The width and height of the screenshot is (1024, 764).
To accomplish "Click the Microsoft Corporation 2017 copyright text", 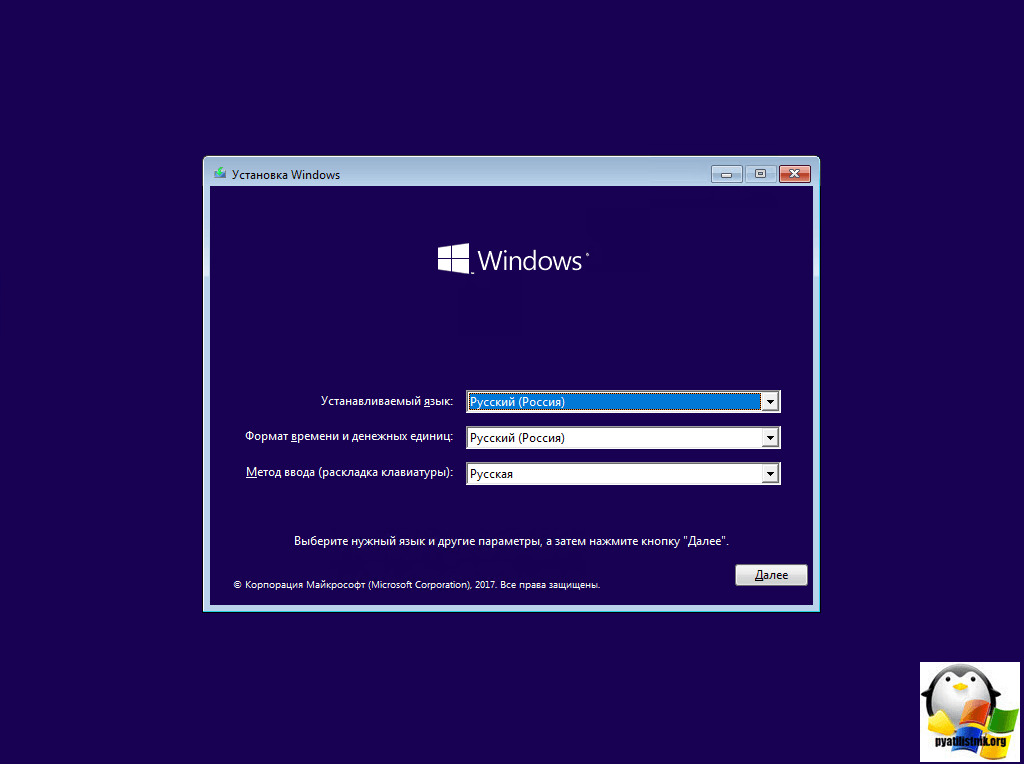I will click(x=417, y=585).
